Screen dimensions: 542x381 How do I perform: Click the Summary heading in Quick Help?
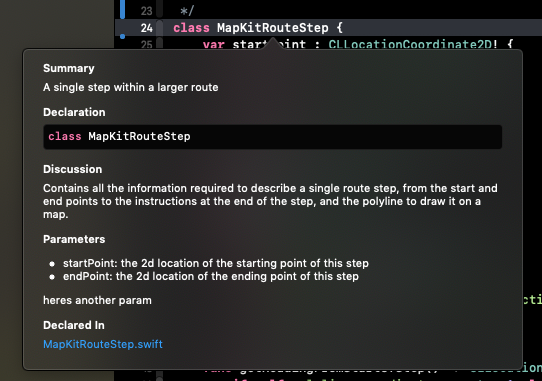[x=69, y=68]
